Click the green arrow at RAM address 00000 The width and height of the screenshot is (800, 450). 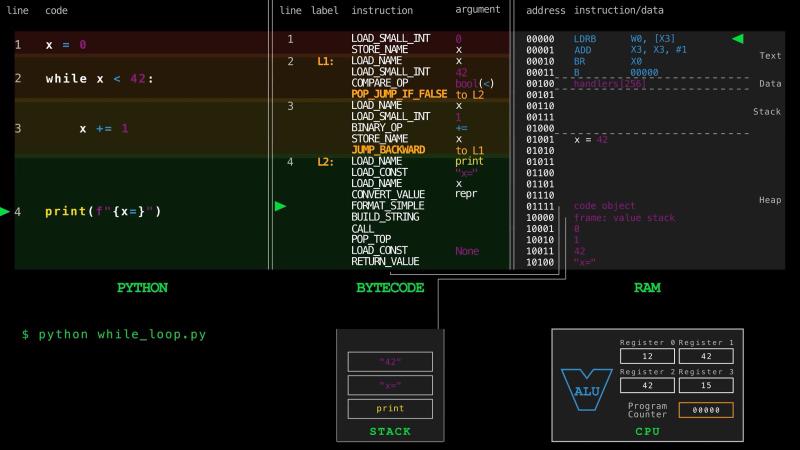[x=738, y=39]
